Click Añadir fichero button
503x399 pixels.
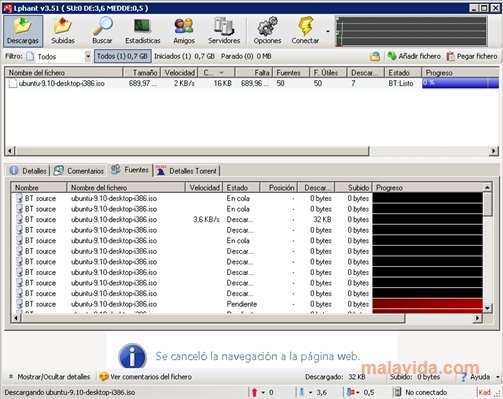pos(414,56)
